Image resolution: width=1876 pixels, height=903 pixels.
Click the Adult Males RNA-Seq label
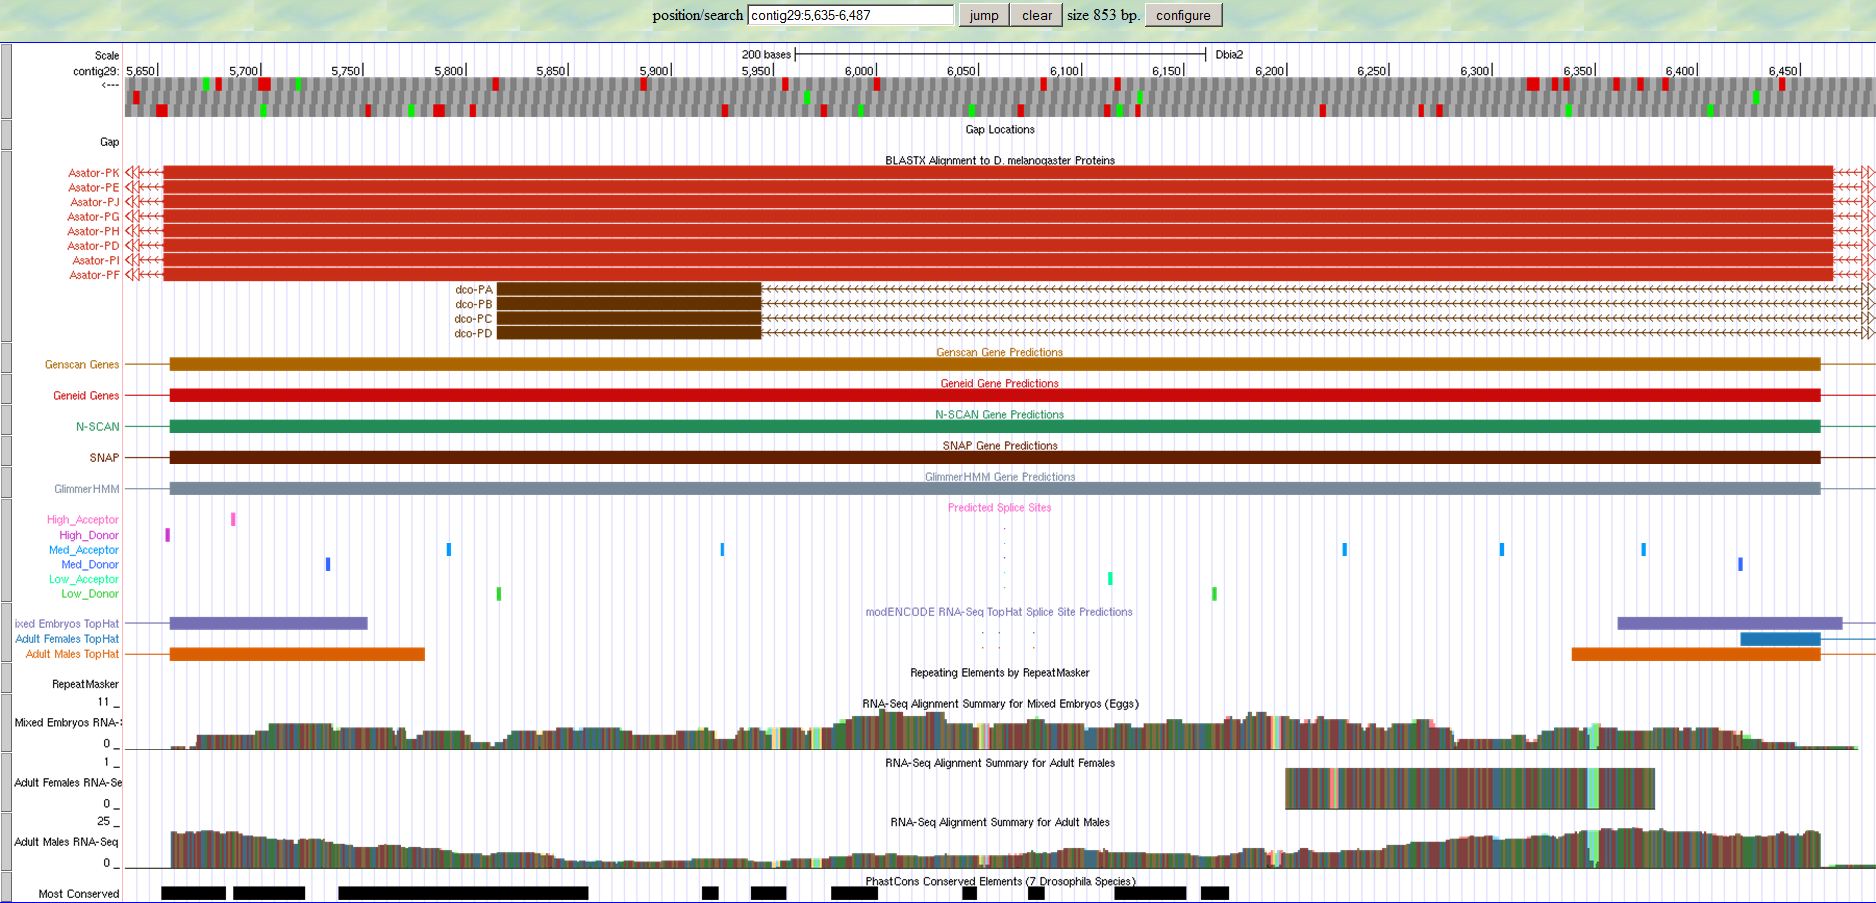tap(66, 842)
